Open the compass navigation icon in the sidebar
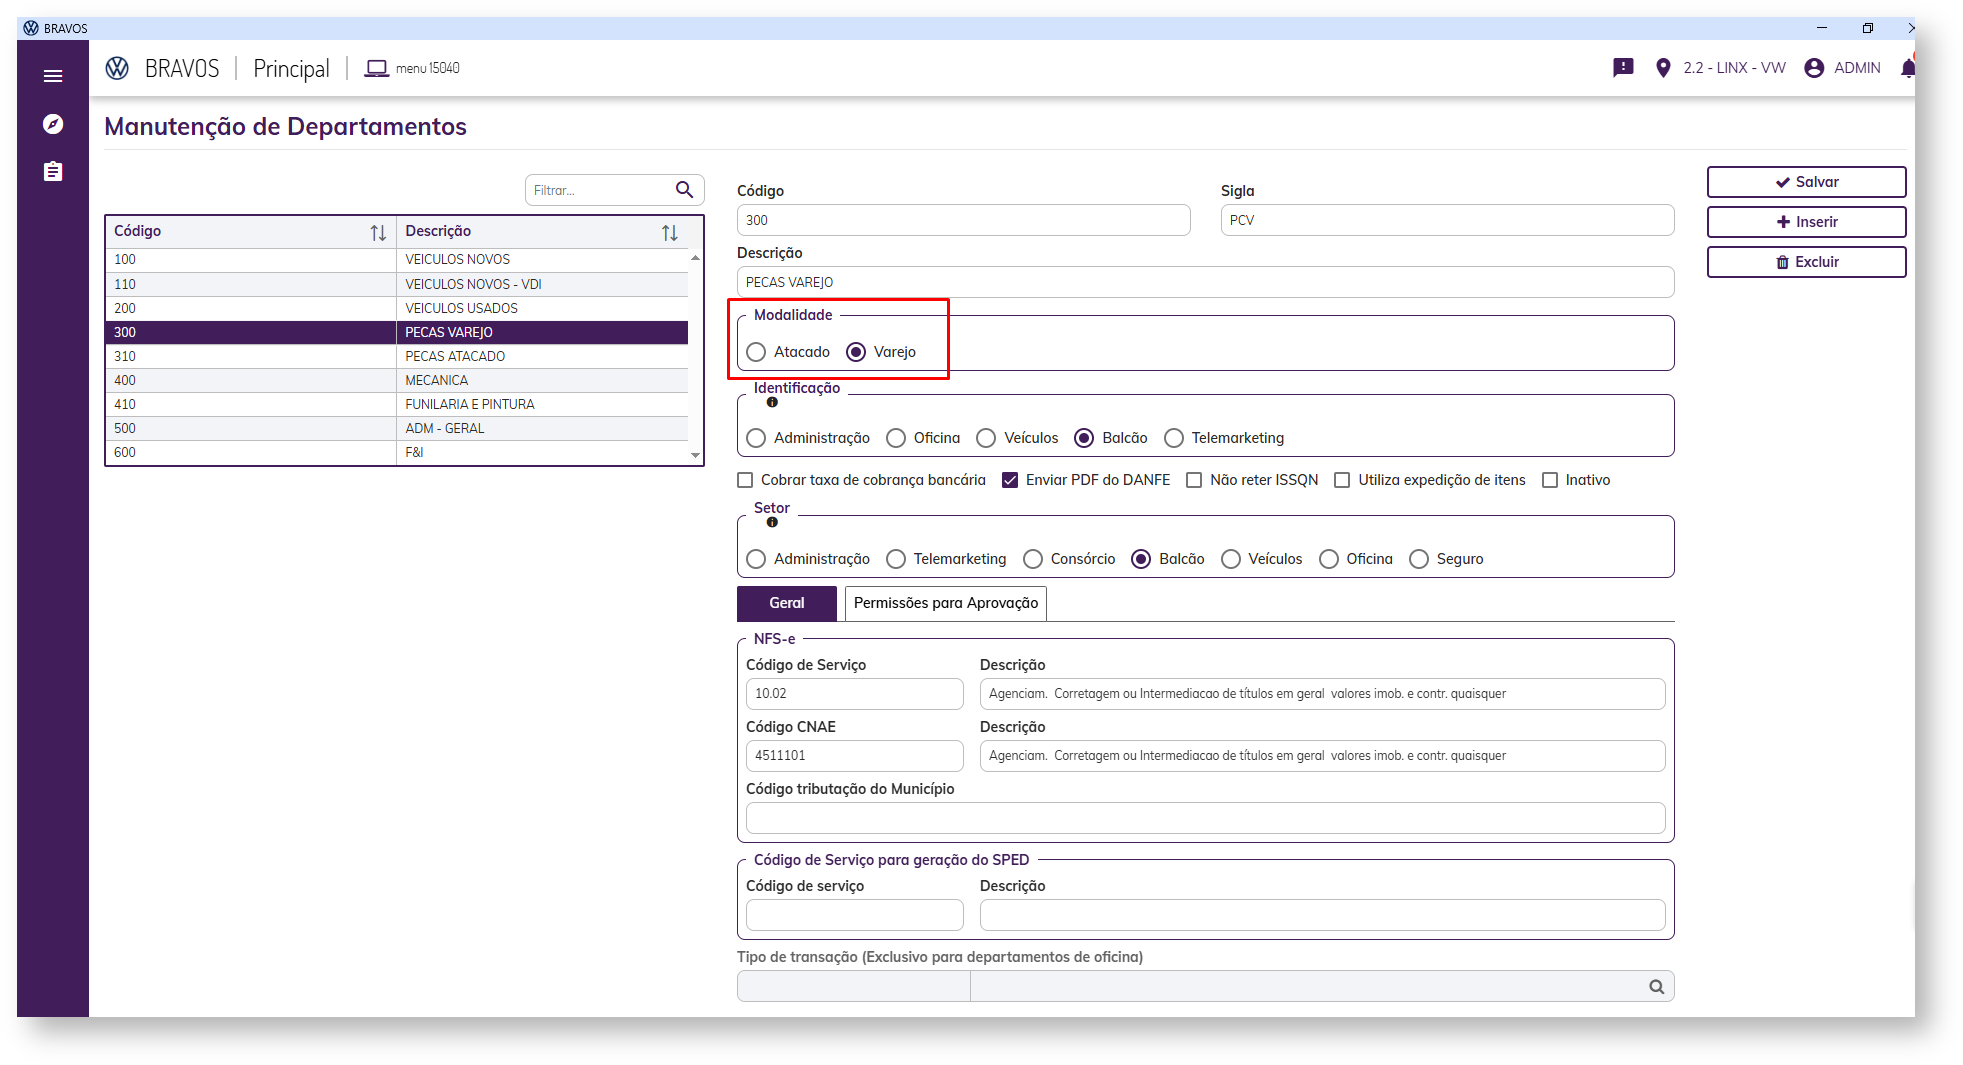This screenshot has height=1065, width=1963. 53,124
